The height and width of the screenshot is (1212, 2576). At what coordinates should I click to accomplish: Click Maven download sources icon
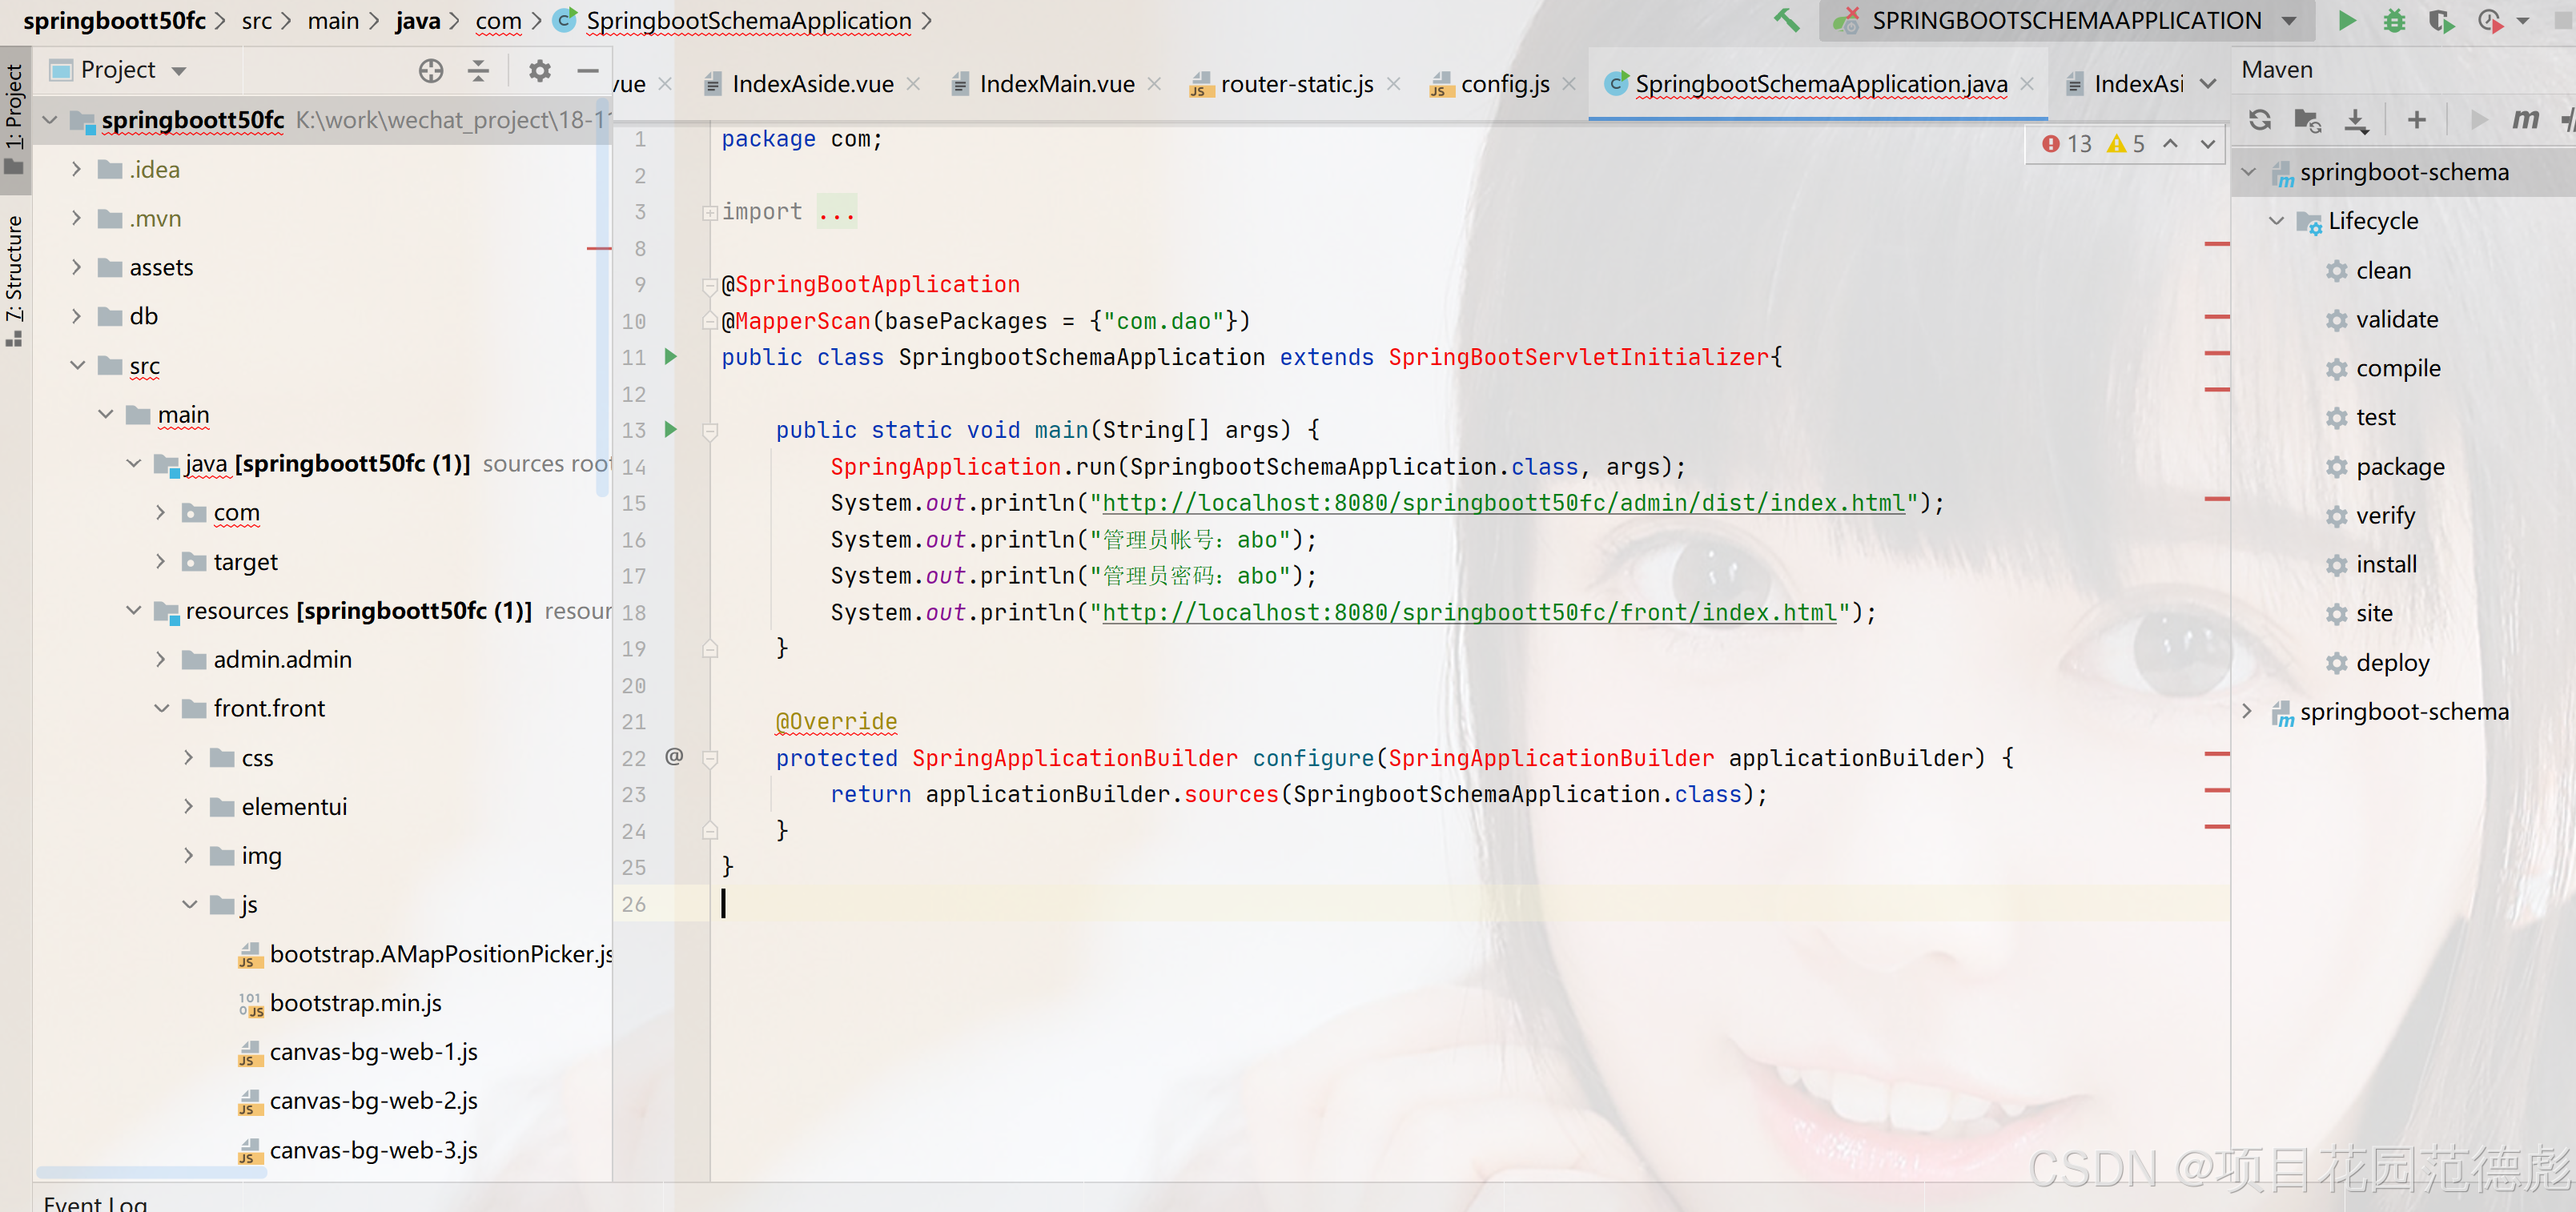[x=2356, y=120]
